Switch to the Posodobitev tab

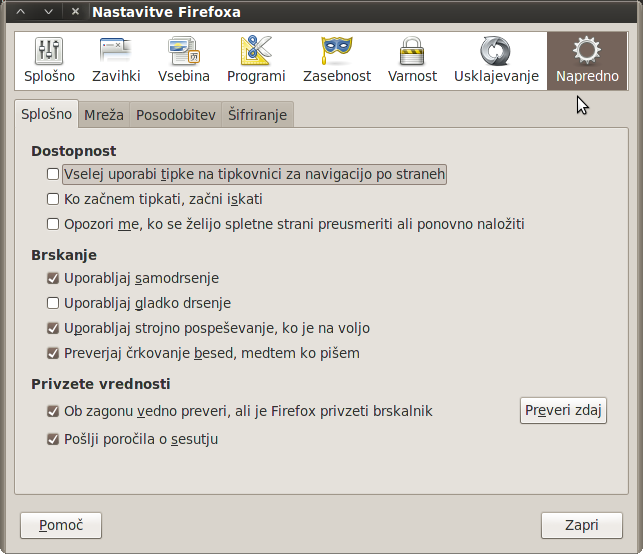pyautogui.click(x=176, y=115)
